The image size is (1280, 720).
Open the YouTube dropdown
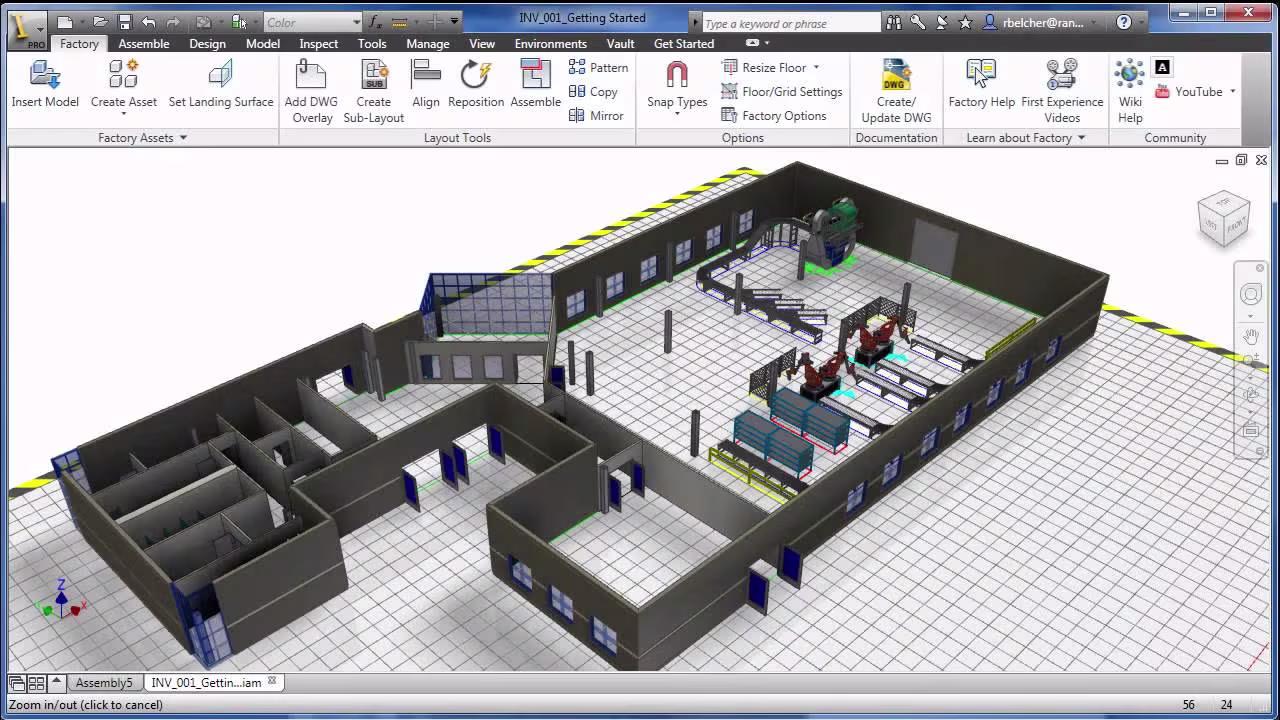click(x=1233, y=91)
